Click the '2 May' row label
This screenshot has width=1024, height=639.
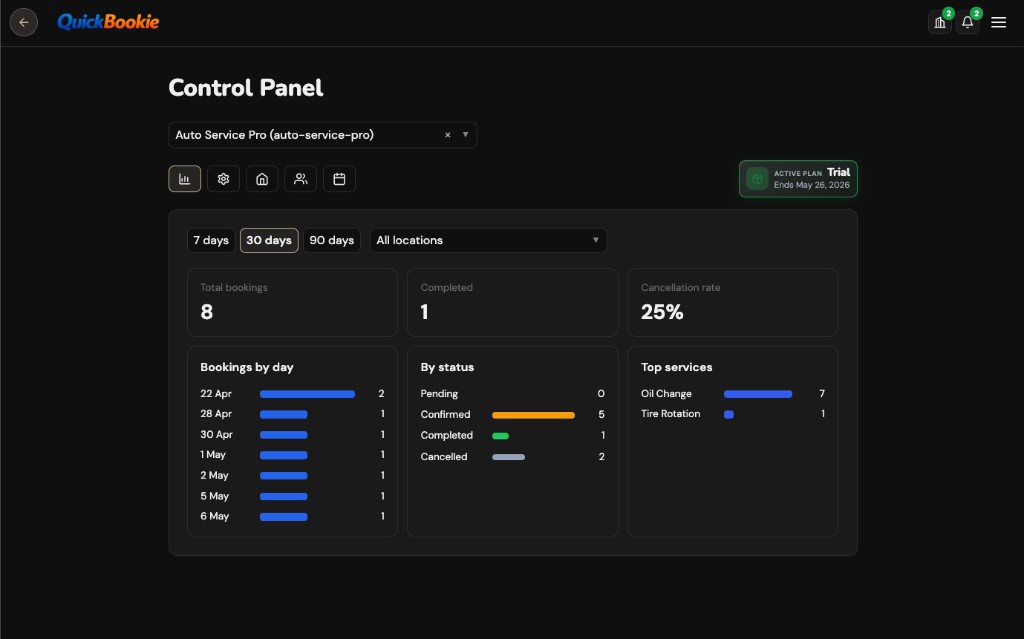coord(214,476)
